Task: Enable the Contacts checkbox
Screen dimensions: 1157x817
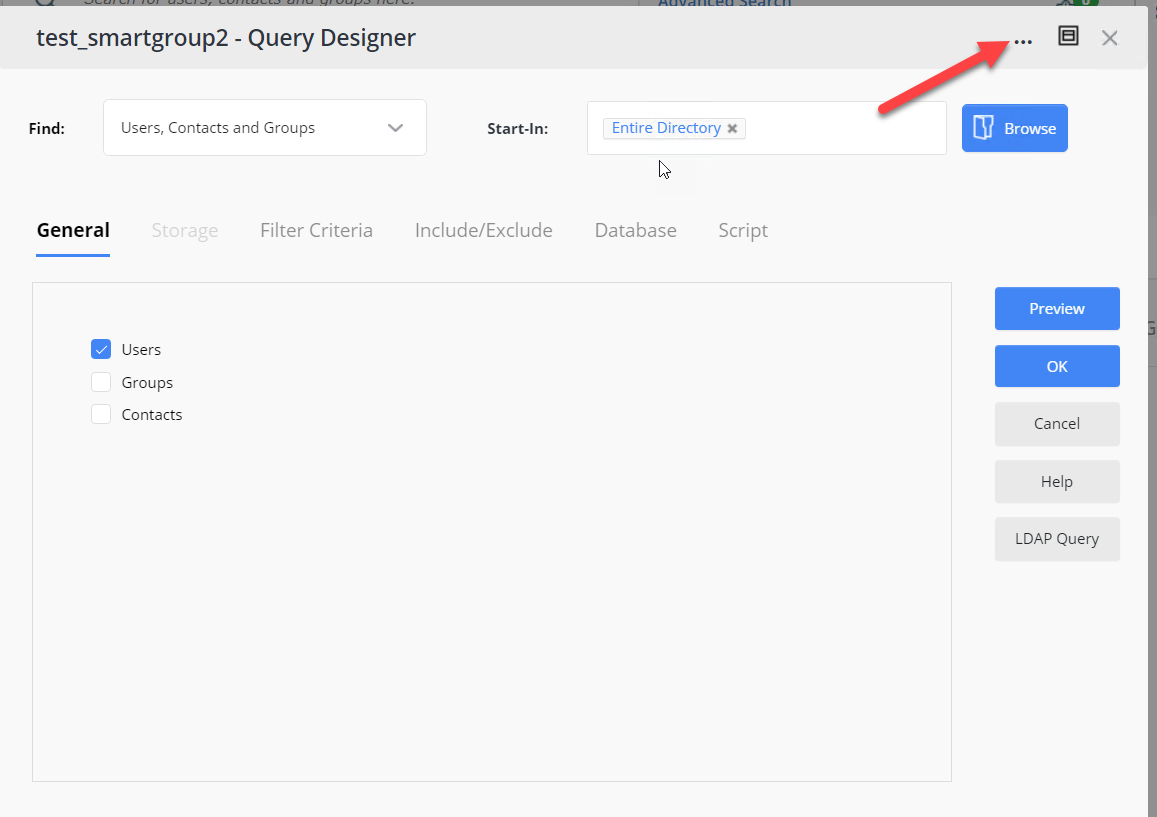Action: [101, 414]
